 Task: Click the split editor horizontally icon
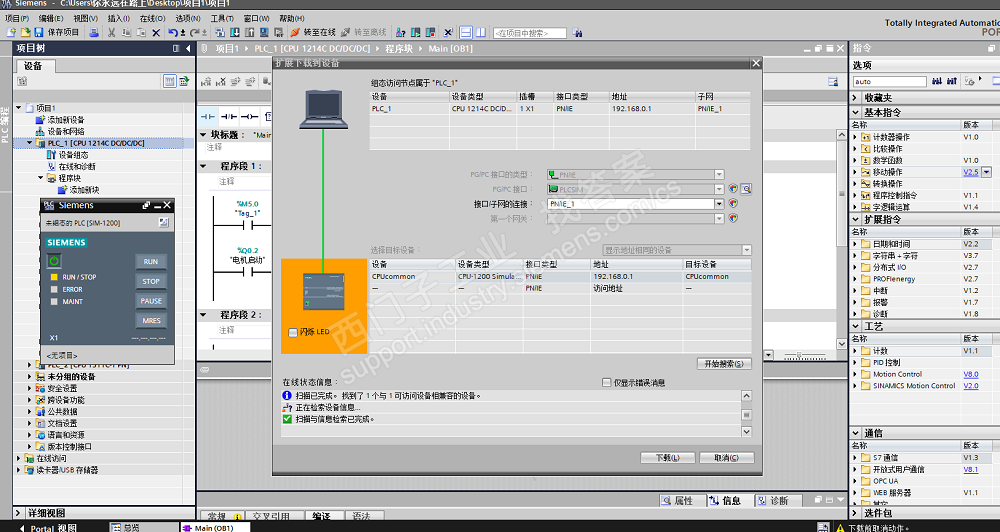coord(466,33)
